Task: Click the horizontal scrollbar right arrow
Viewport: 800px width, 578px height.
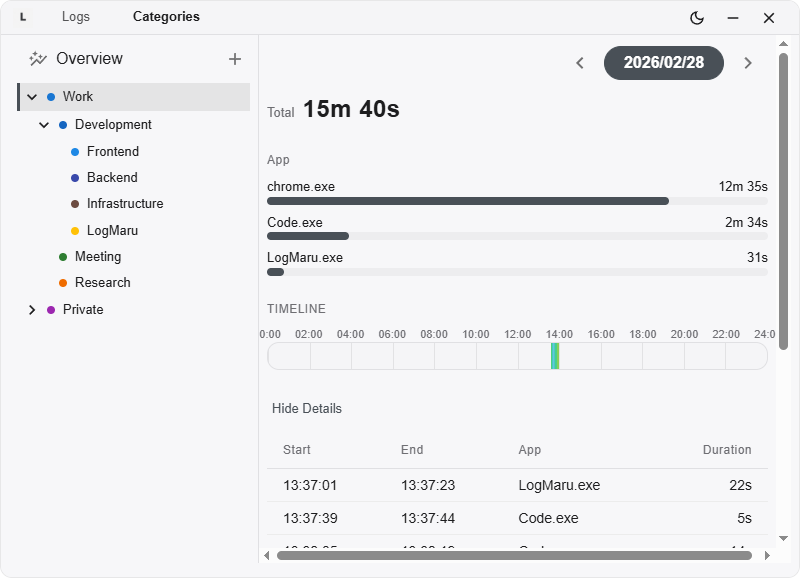Action: point(767,555)
